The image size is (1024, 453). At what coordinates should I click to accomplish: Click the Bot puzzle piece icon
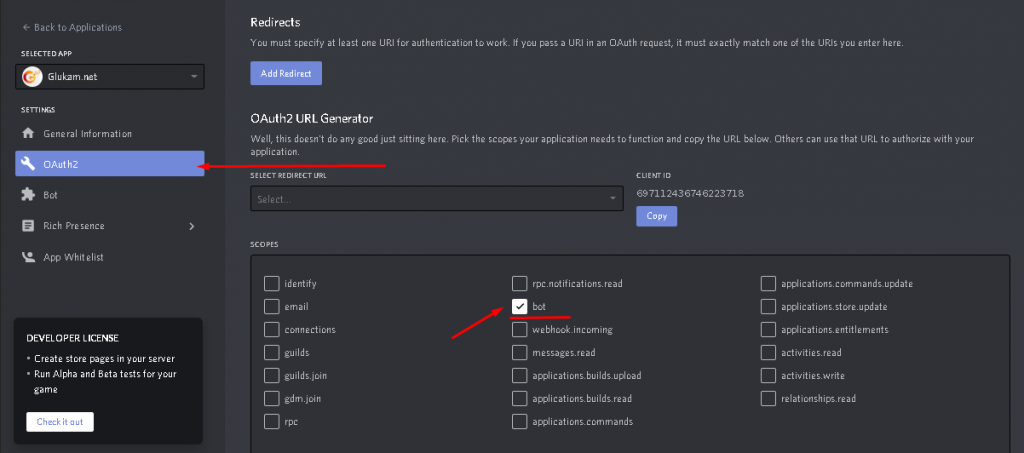28,195
